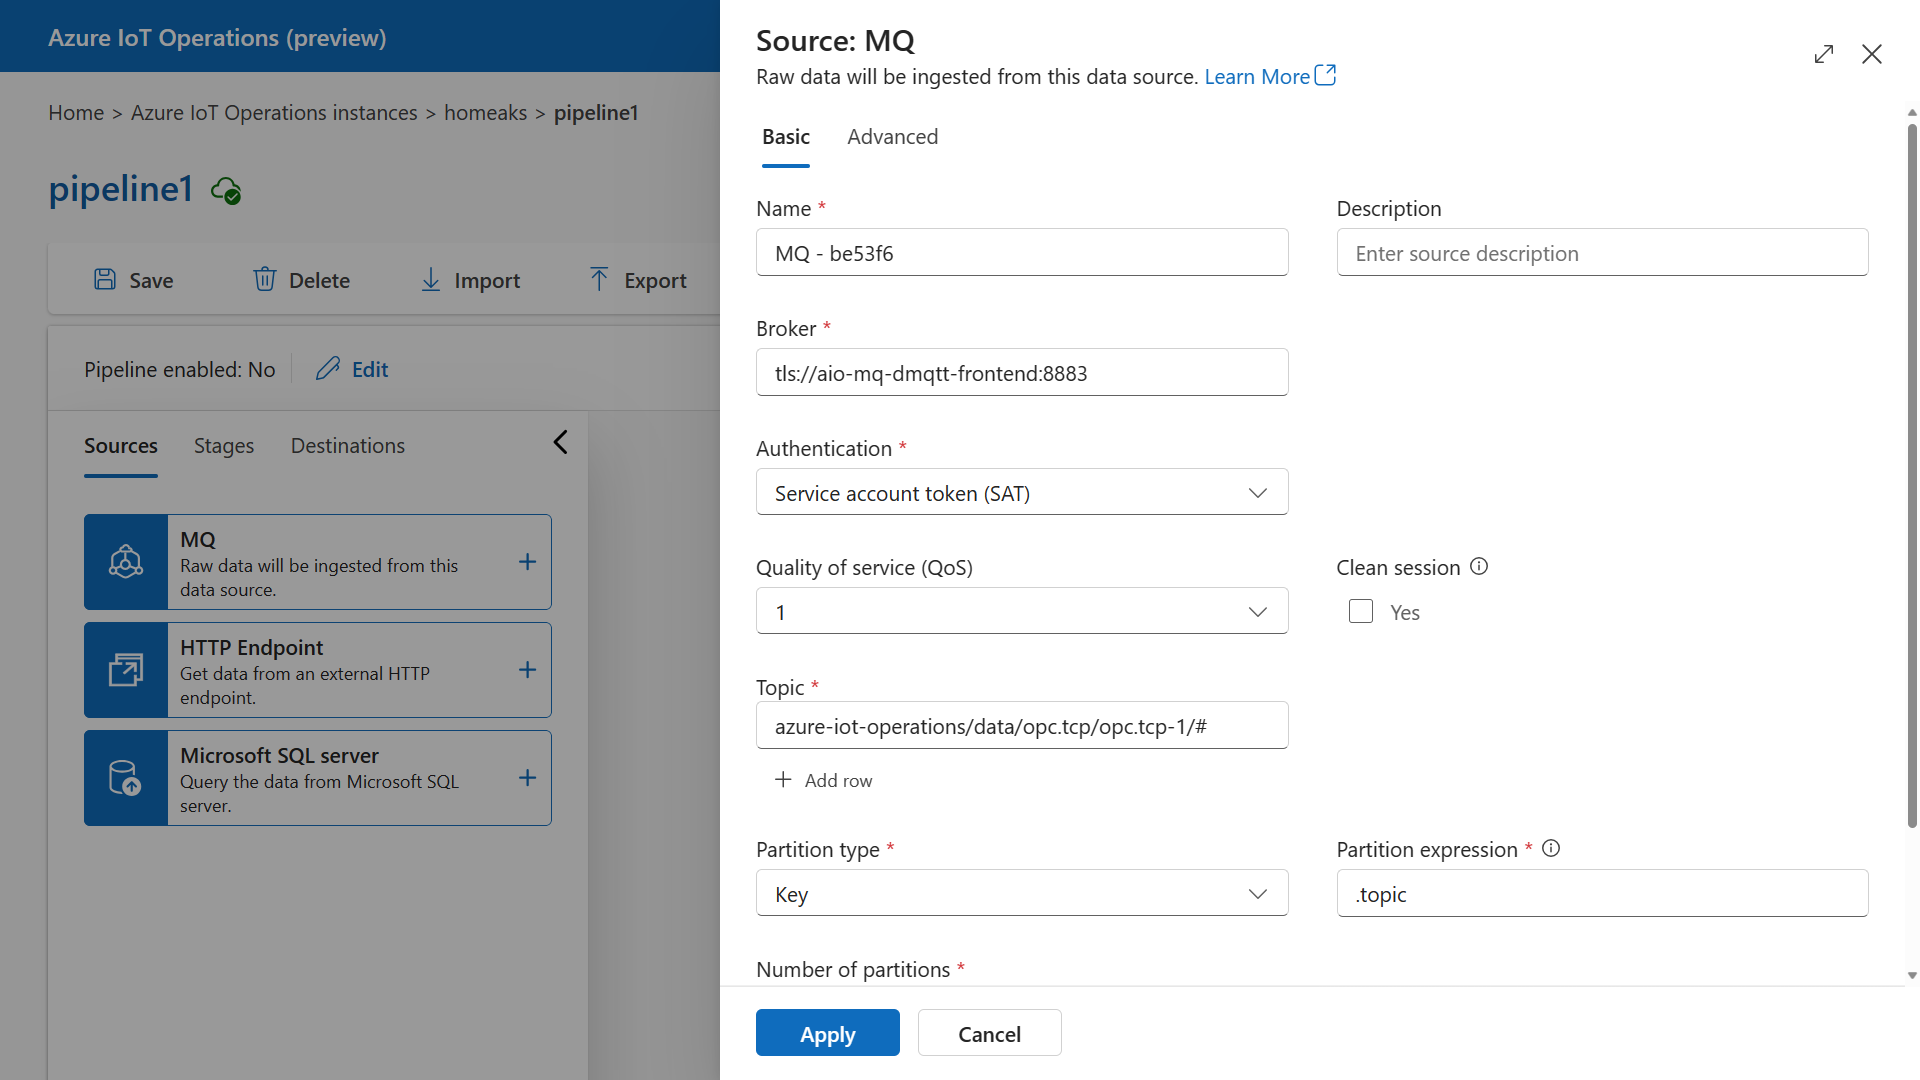The image size is (1920, 1080).
Task: Click into the Description input field
Action: (1602, 253)
